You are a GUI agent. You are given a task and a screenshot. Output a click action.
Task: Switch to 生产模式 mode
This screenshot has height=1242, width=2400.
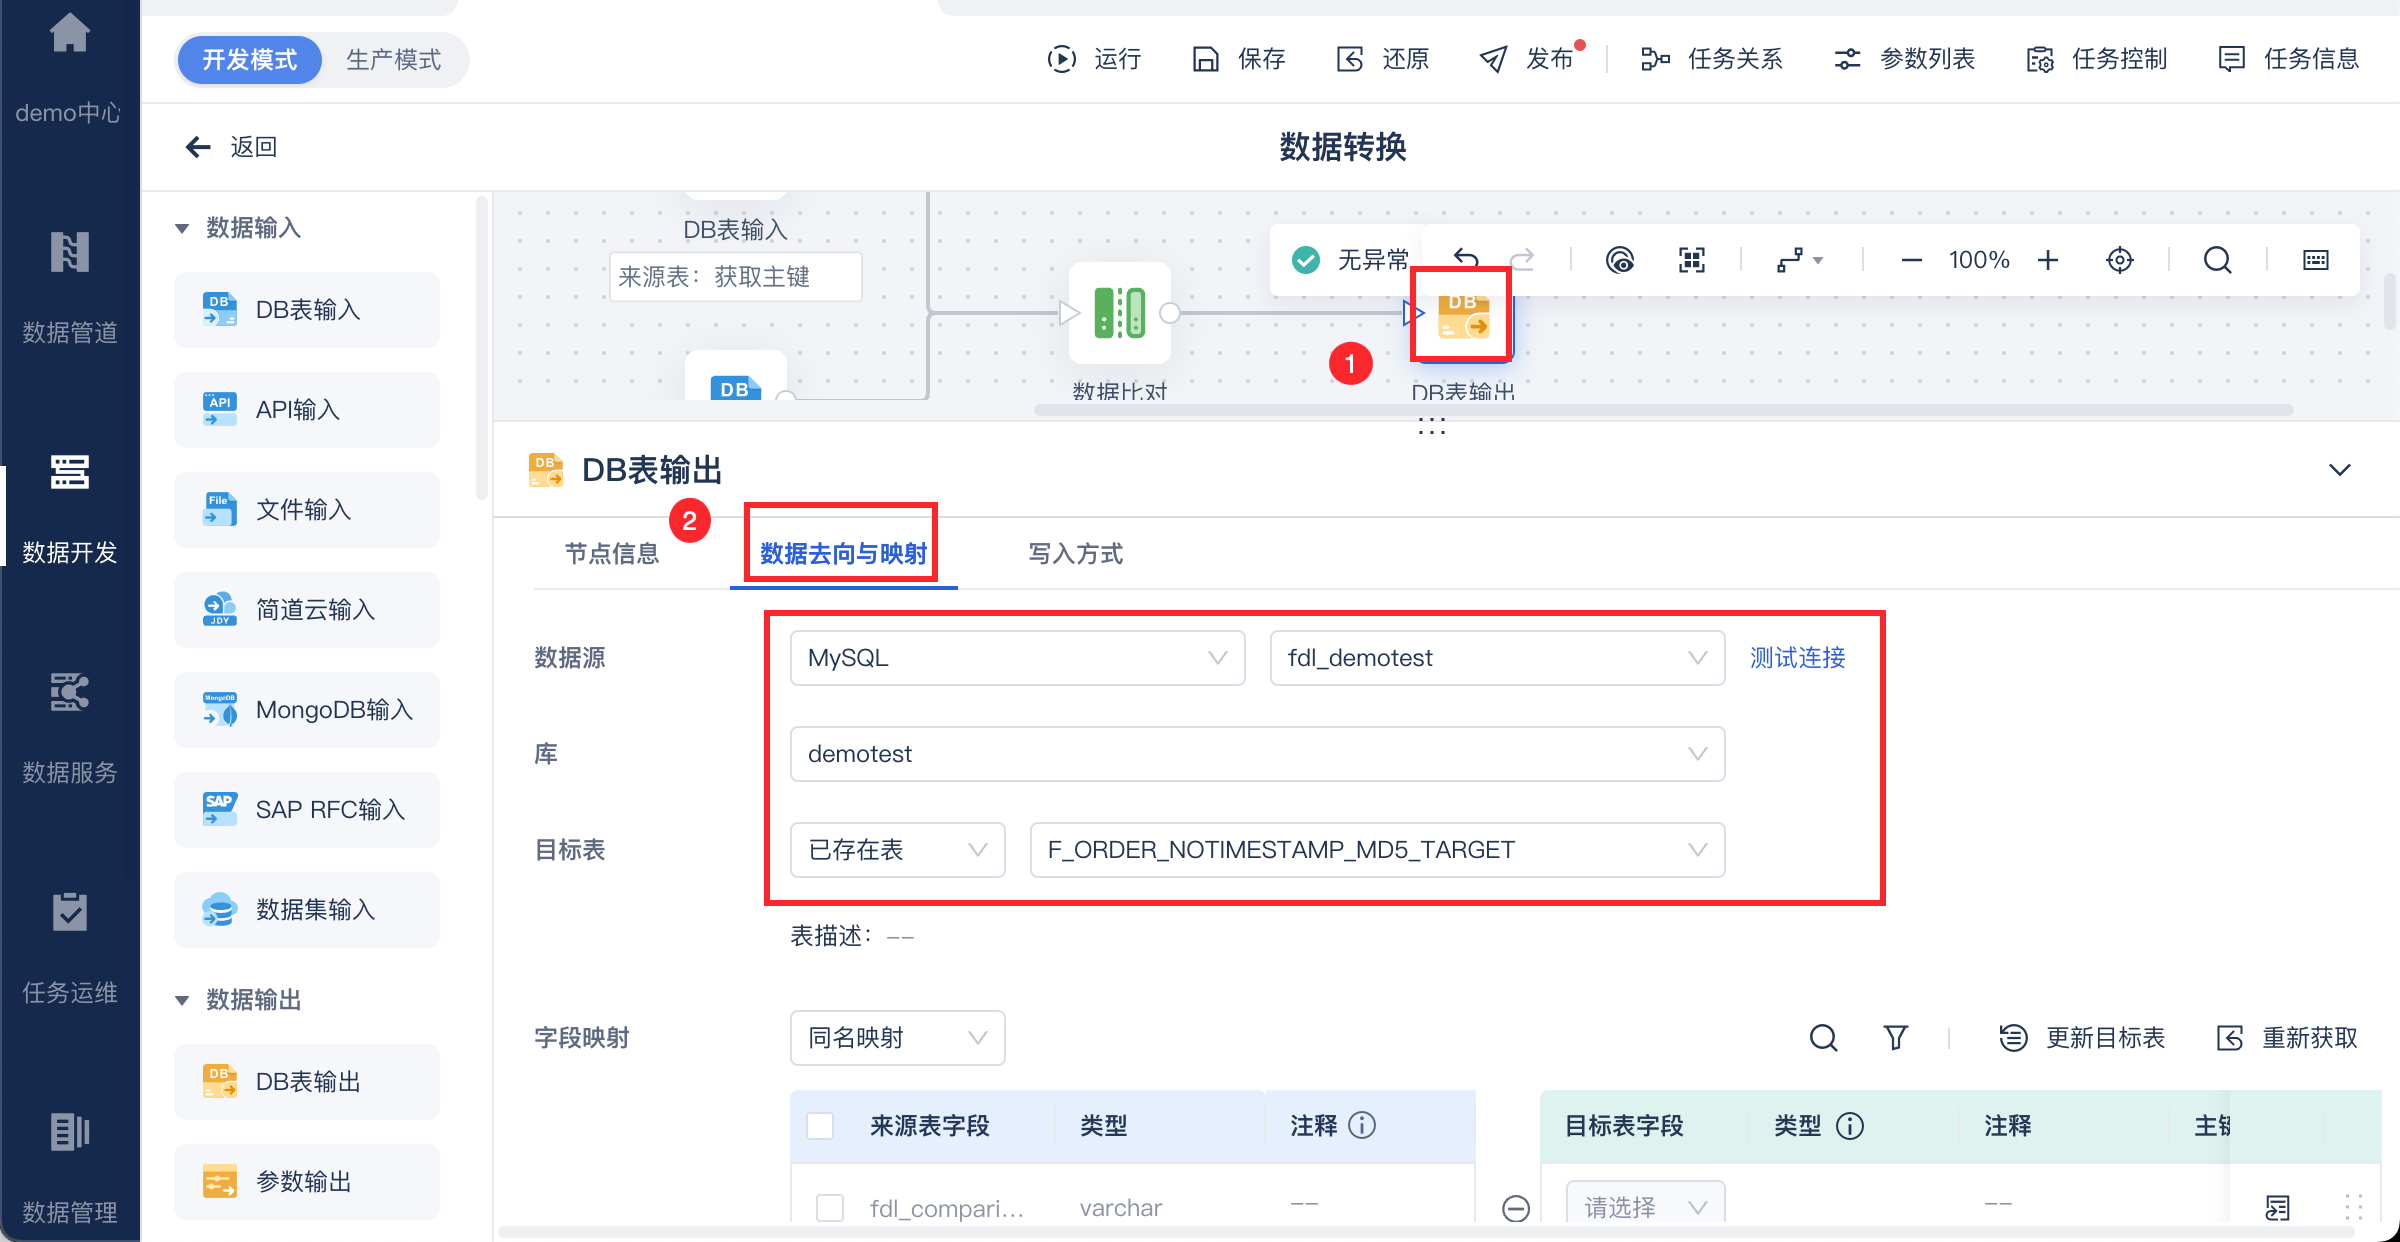tap(393, 60)
